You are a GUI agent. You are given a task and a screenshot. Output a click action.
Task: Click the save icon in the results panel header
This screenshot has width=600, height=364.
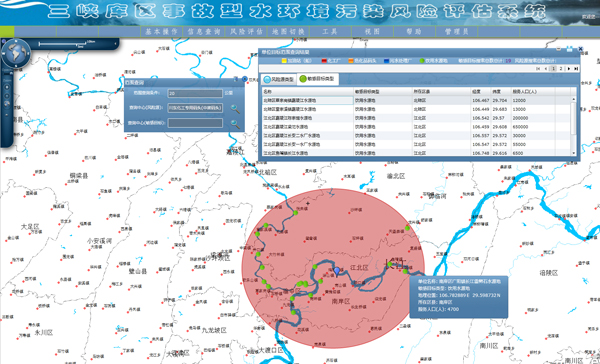569,49
